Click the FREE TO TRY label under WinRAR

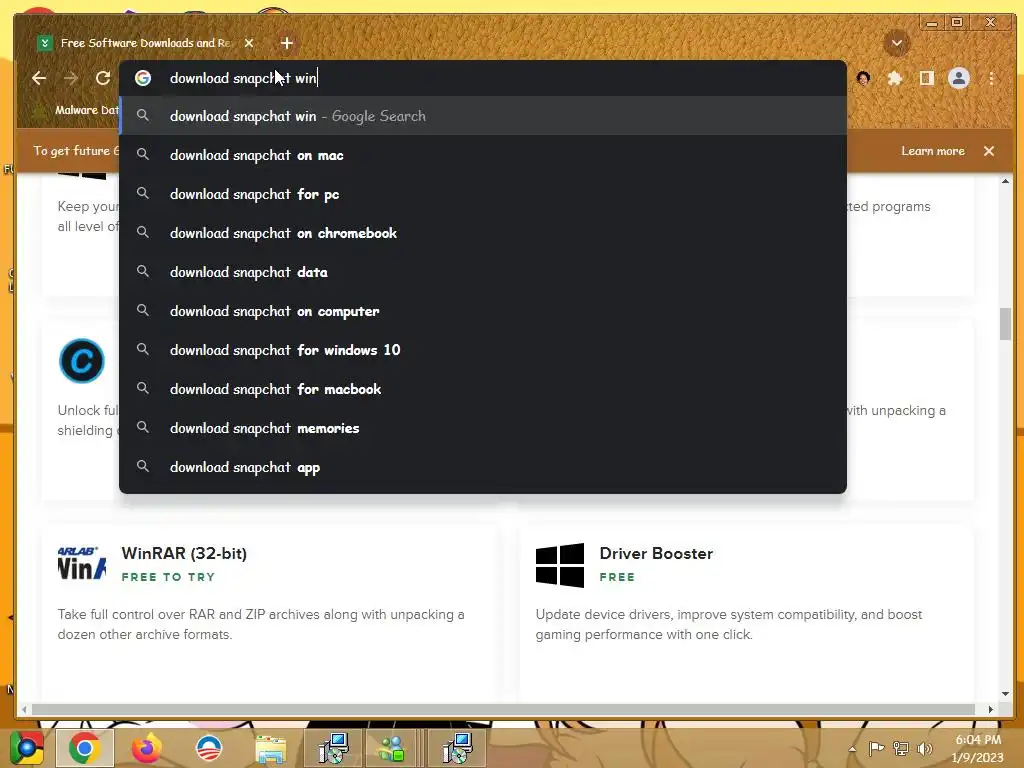tap(168, 577)
